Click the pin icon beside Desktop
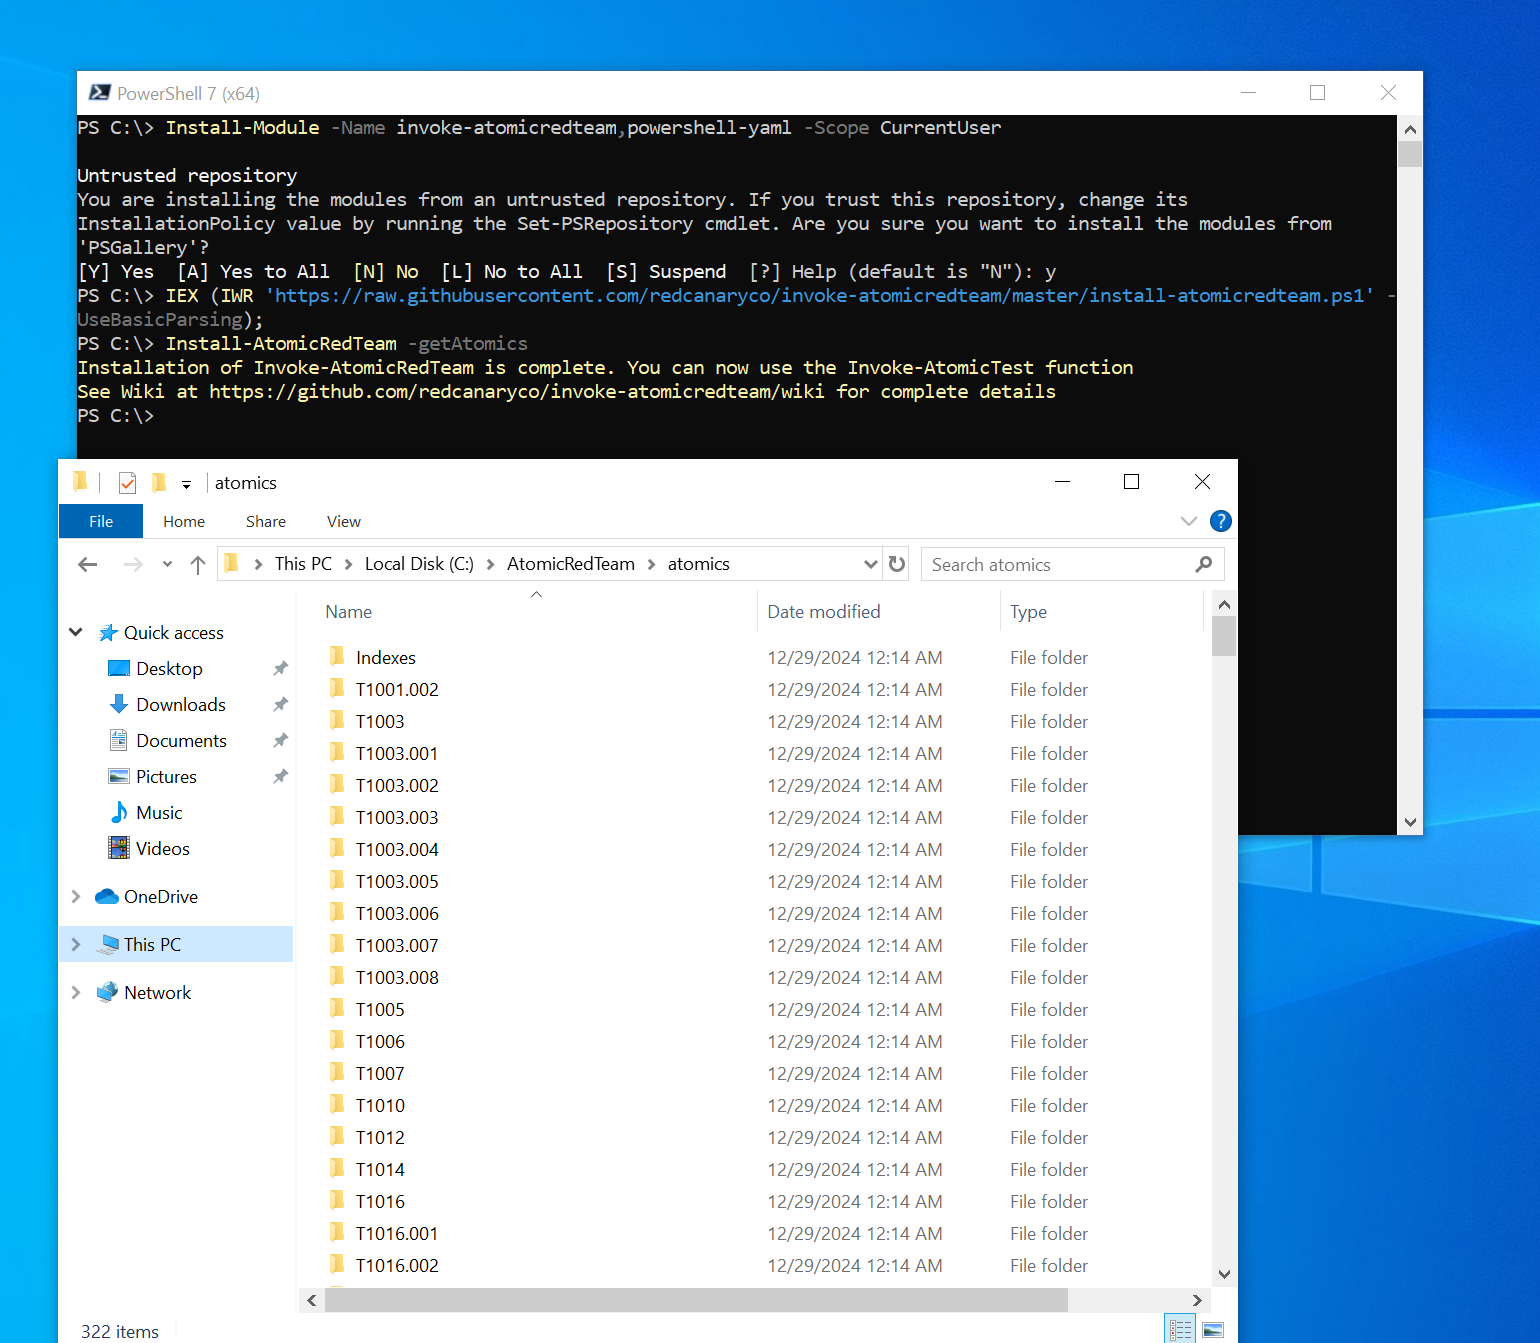The width and height of the screenshot is (1540, 1343). 280,668
